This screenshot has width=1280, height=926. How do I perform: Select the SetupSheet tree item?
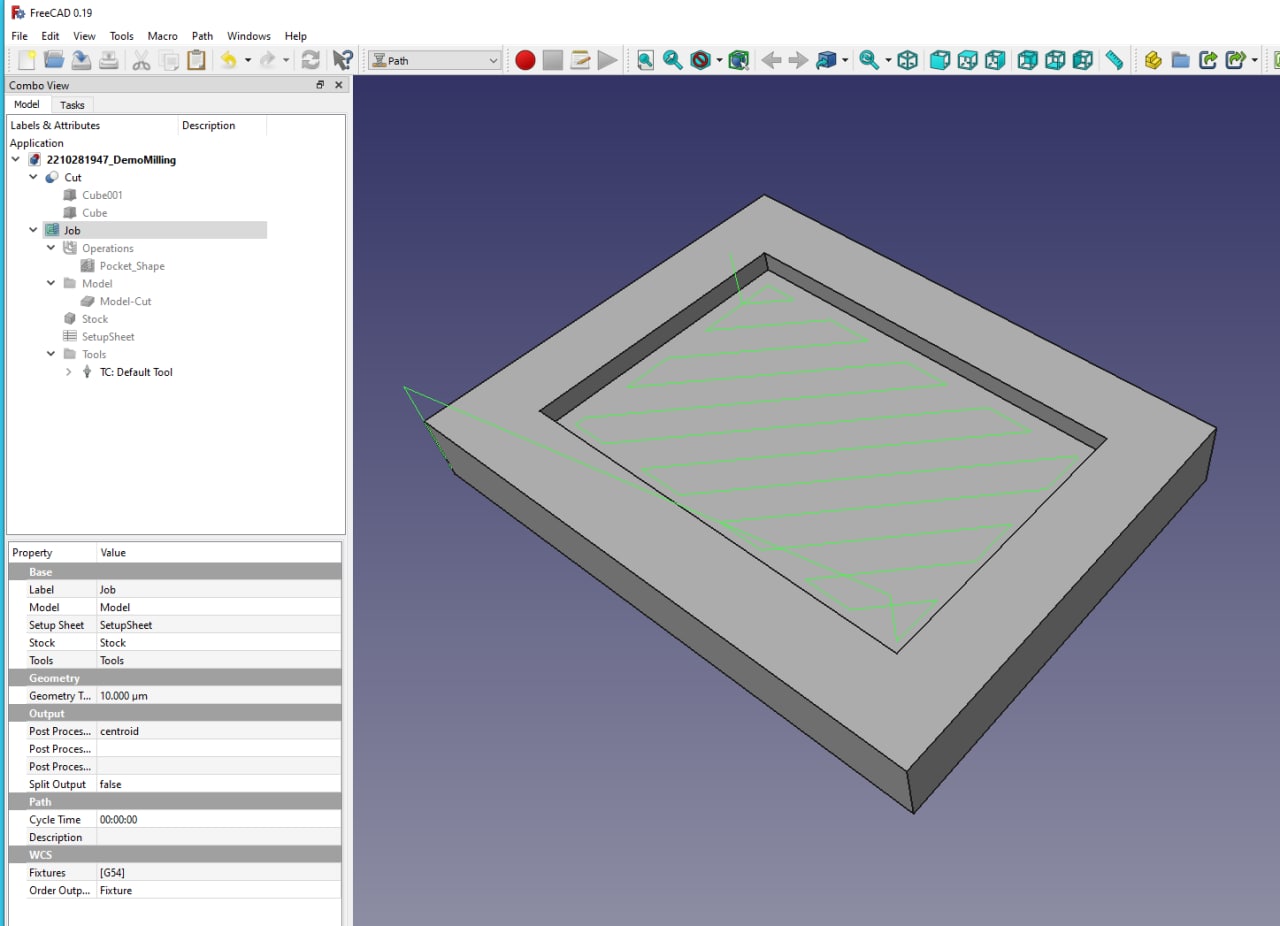click(107, 337)
